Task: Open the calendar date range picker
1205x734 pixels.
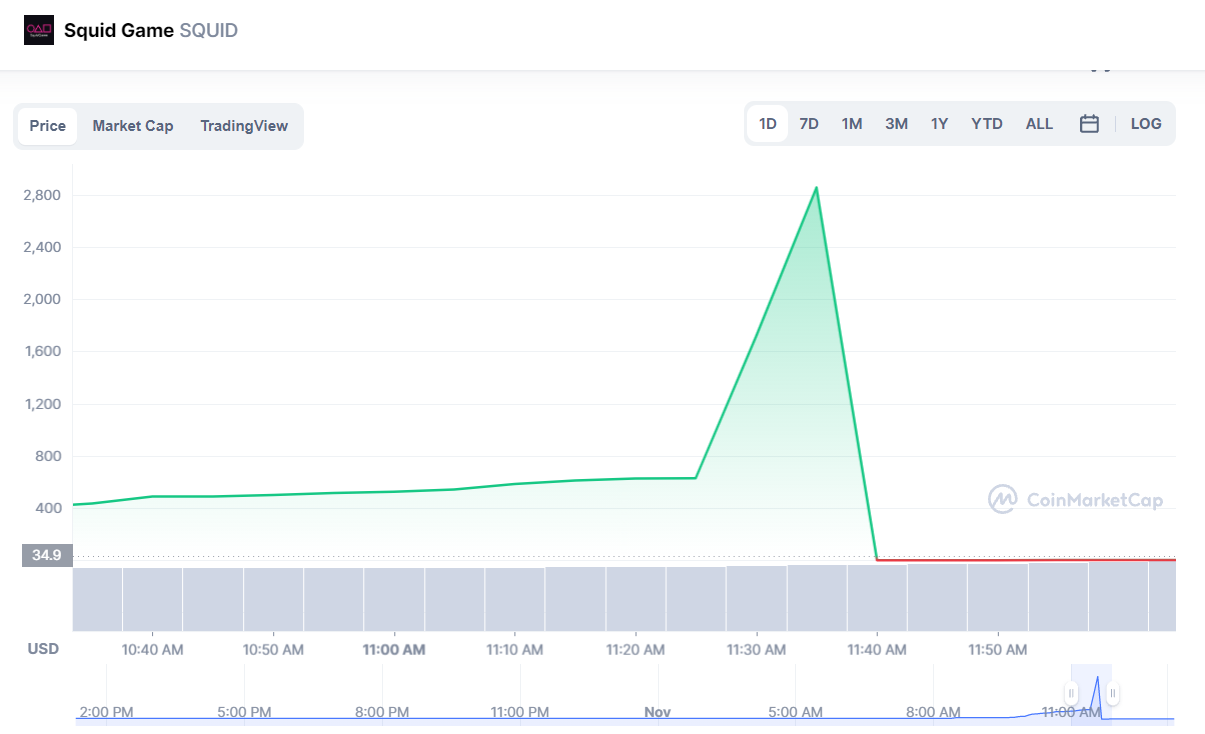Action: tap(1089, 124)
